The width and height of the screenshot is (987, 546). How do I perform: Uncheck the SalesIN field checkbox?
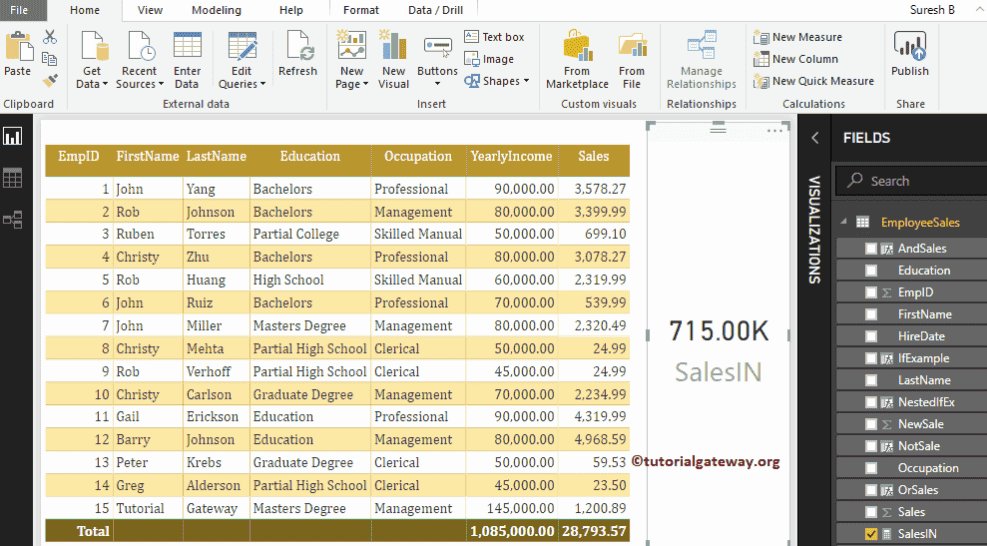point(871,534)
